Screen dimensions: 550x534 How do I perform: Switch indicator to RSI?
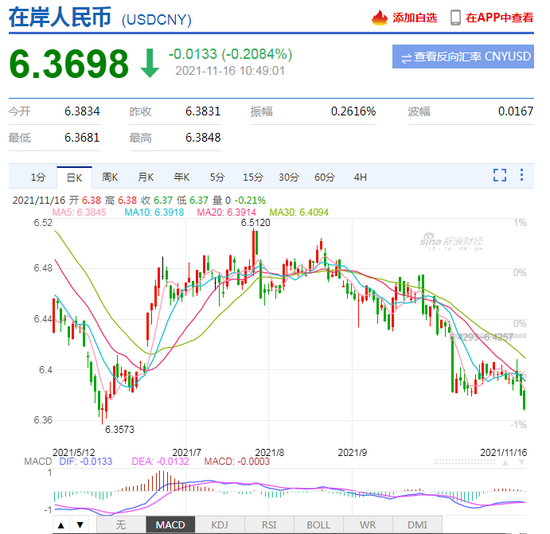pos(269,525)
